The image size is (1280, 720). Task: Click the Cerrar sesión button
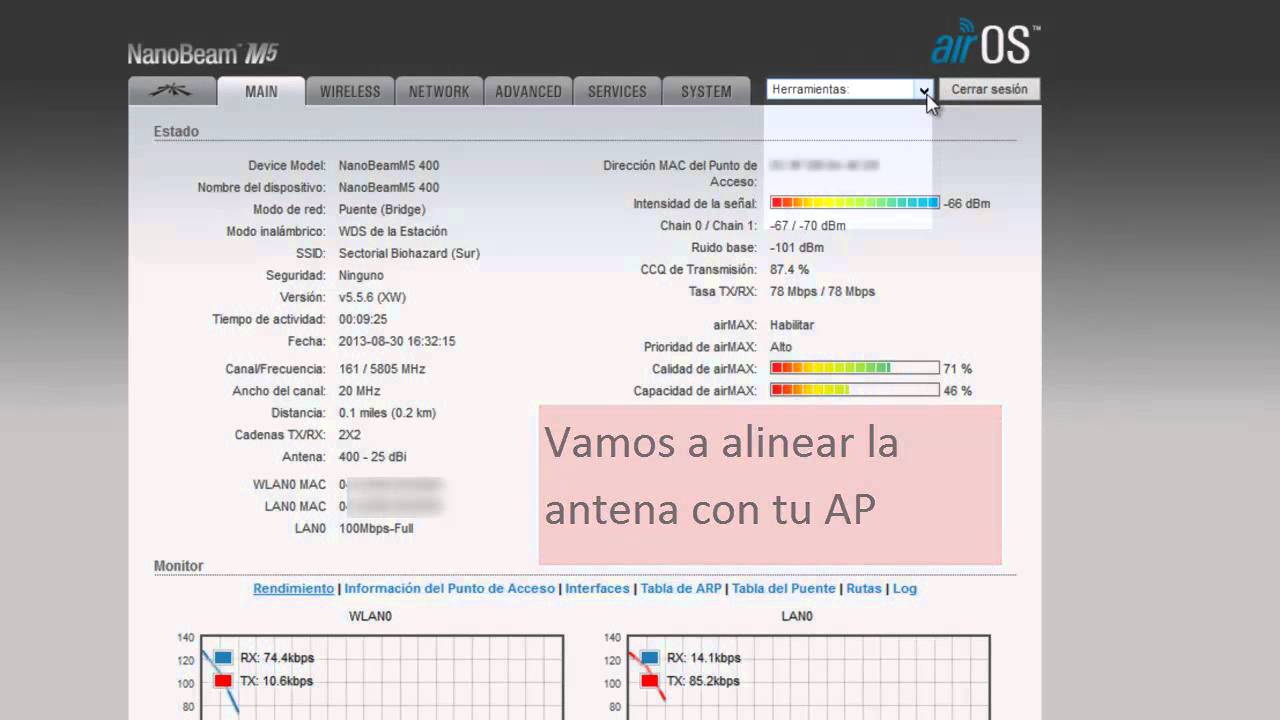989,89
